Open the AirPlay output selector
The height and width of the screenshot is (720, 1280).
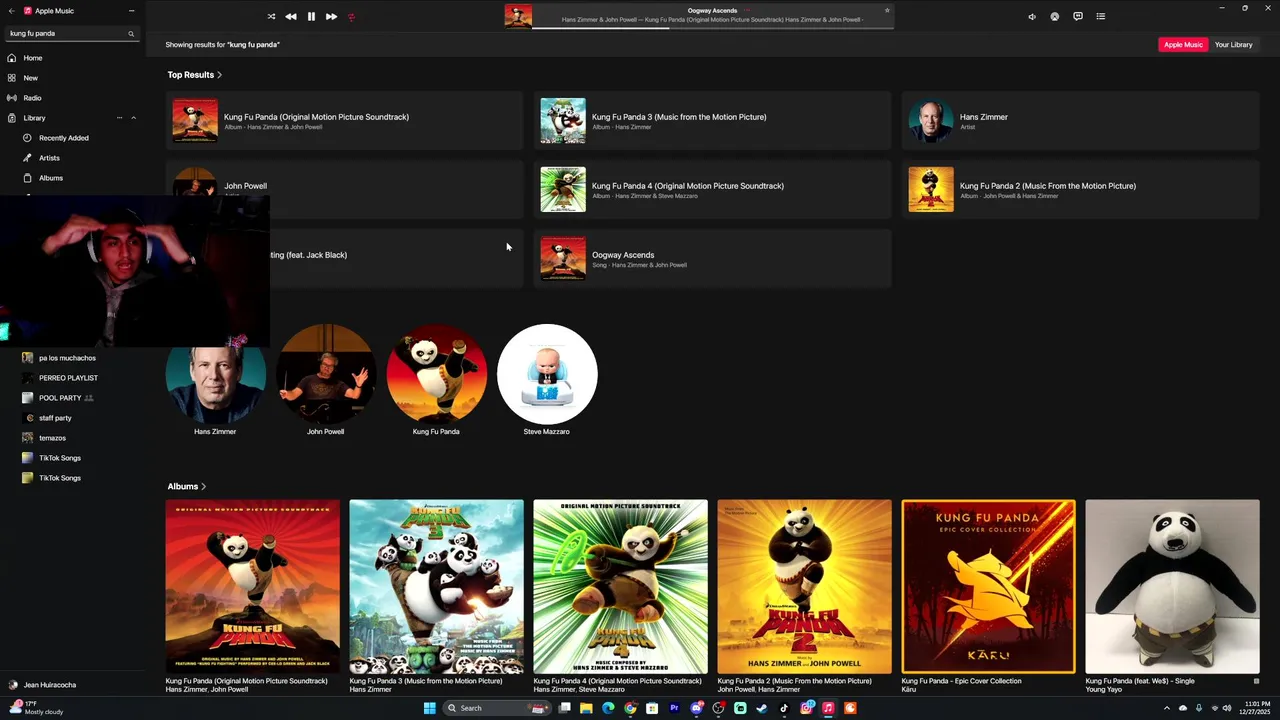(1054, 16)
